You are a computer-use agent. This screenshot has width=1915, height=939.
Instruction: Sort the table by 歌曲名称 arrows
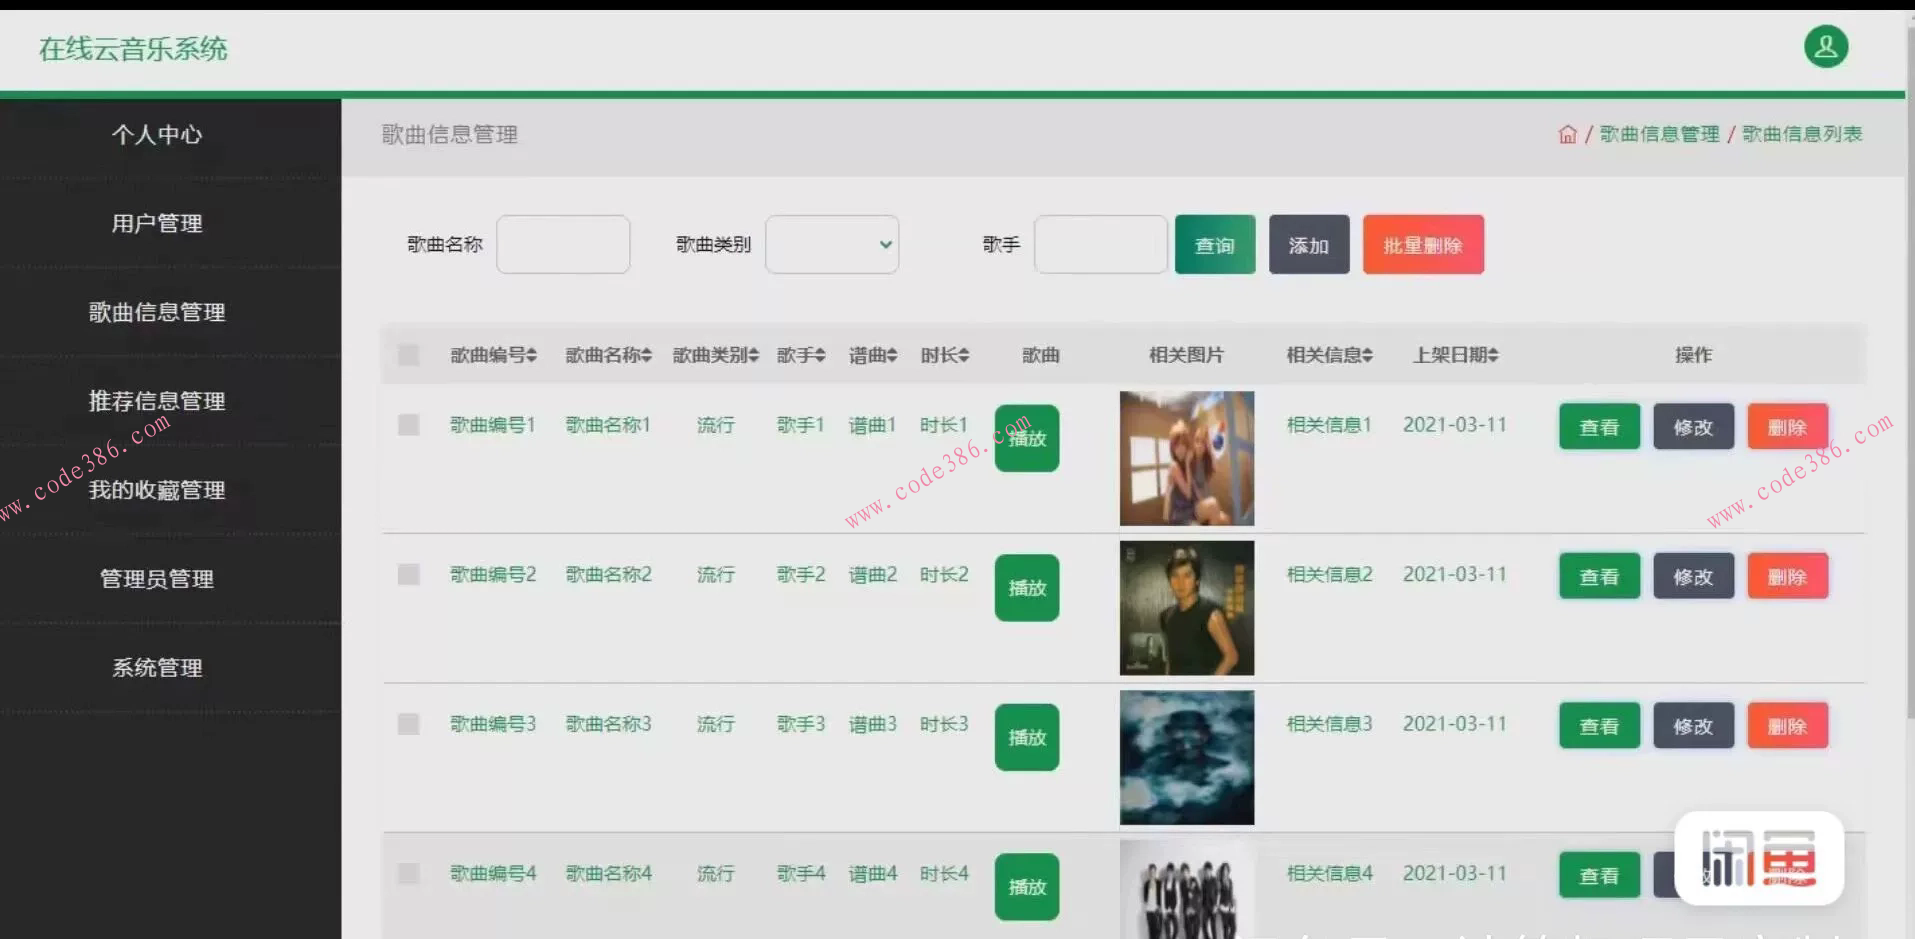click(645, 354)
